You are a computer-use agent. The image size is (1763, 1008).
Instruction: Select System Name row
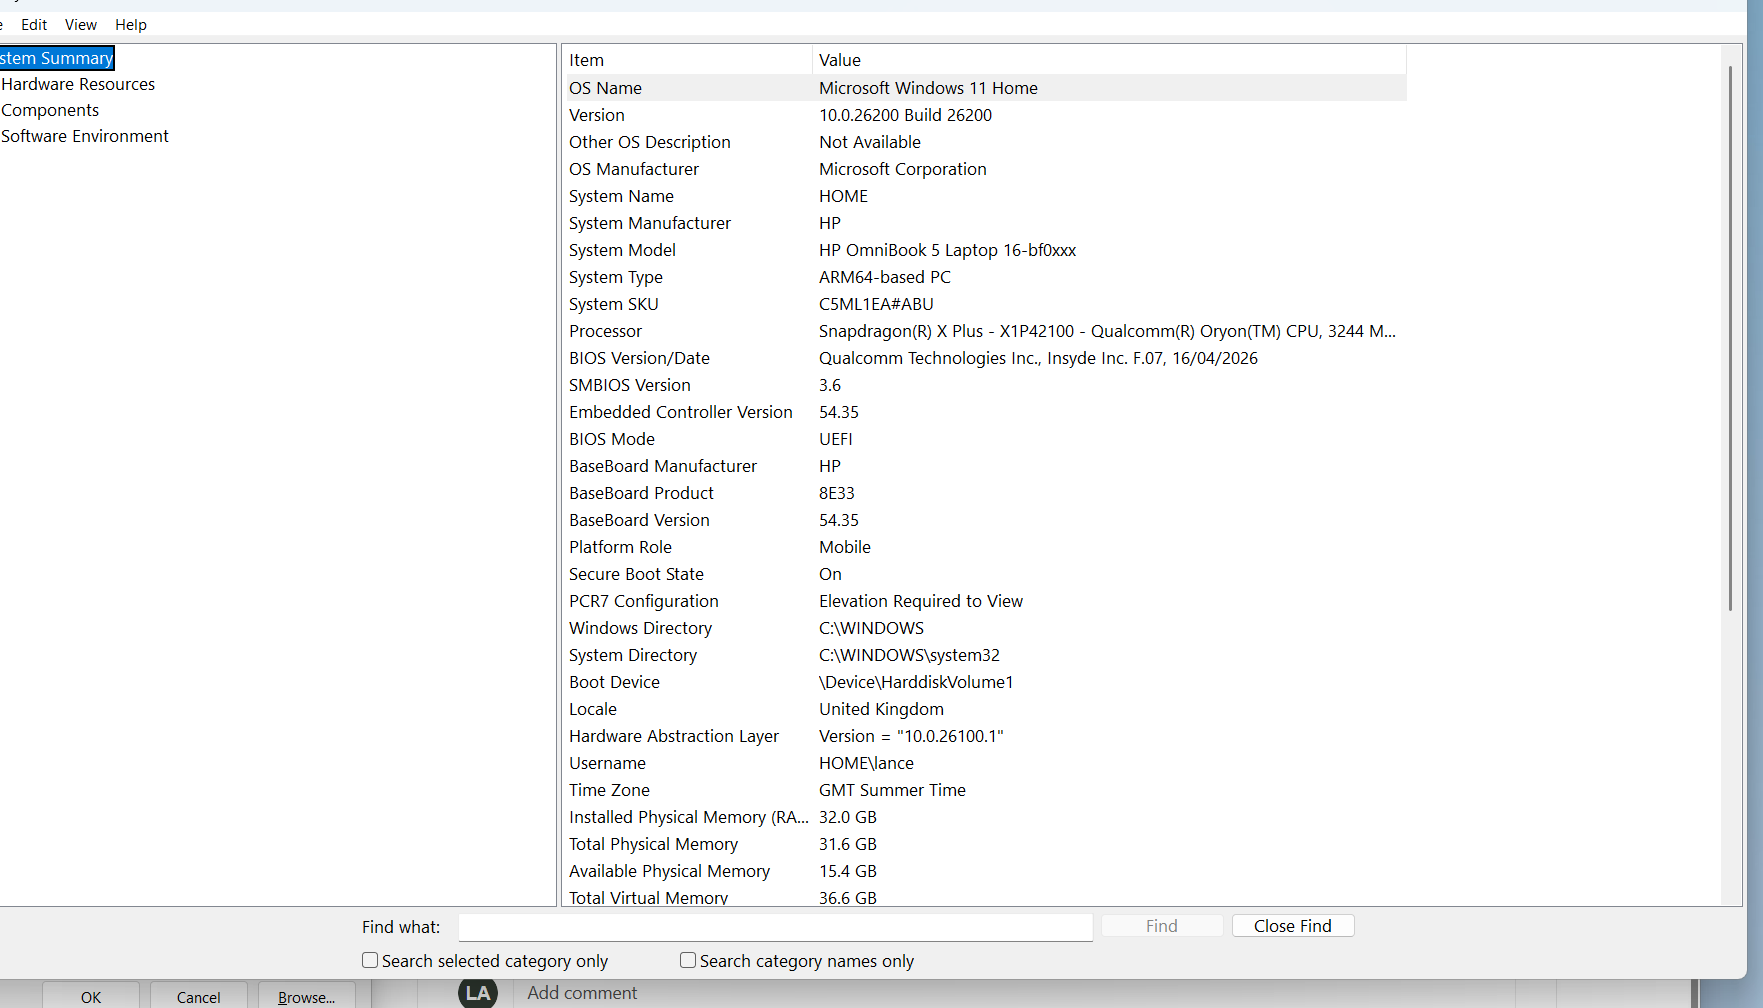coord(986,196)
